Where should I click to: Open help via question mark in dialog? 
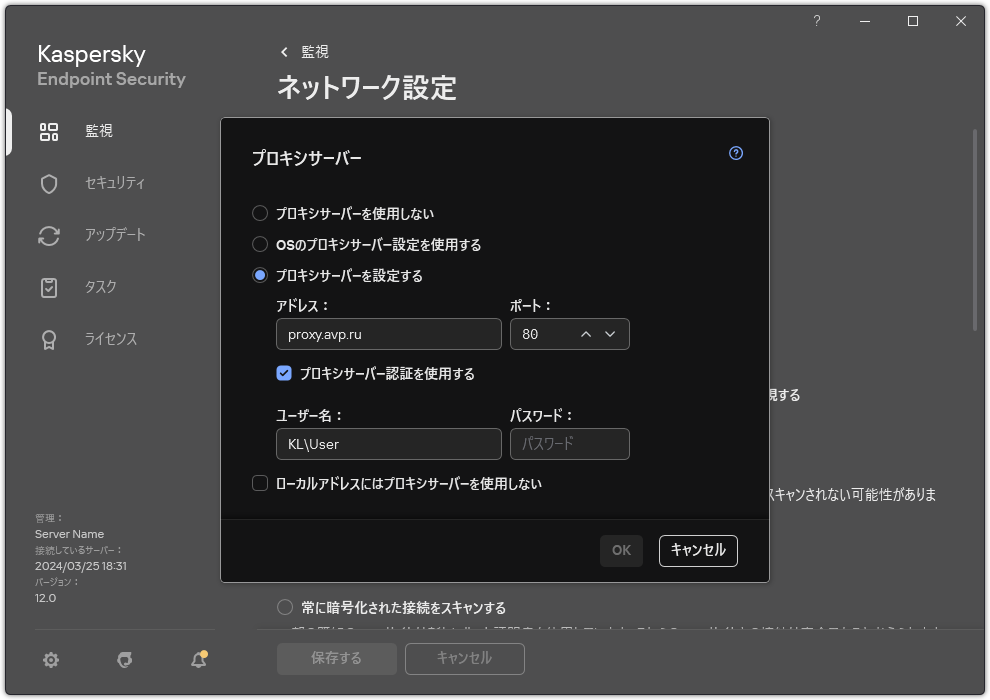(x=735, y=153)
